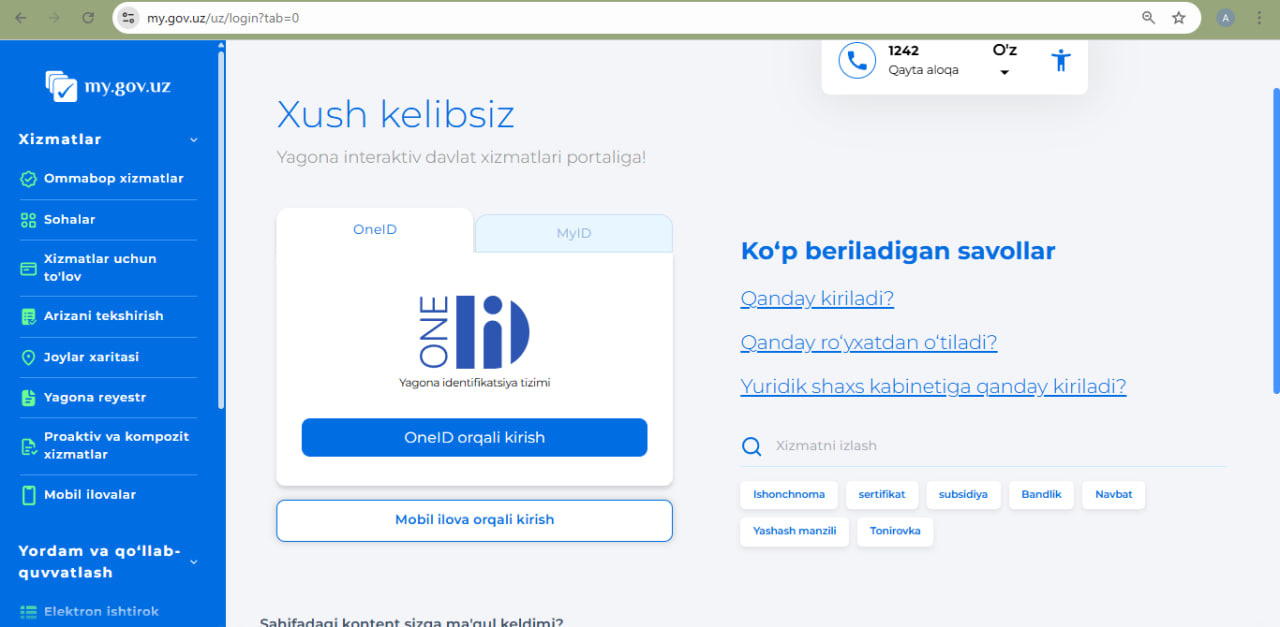Click the Mobil ilovalar phone icon
This screenshot has height=627, width=1280.
pyautogui.click(x=28, y=495)
